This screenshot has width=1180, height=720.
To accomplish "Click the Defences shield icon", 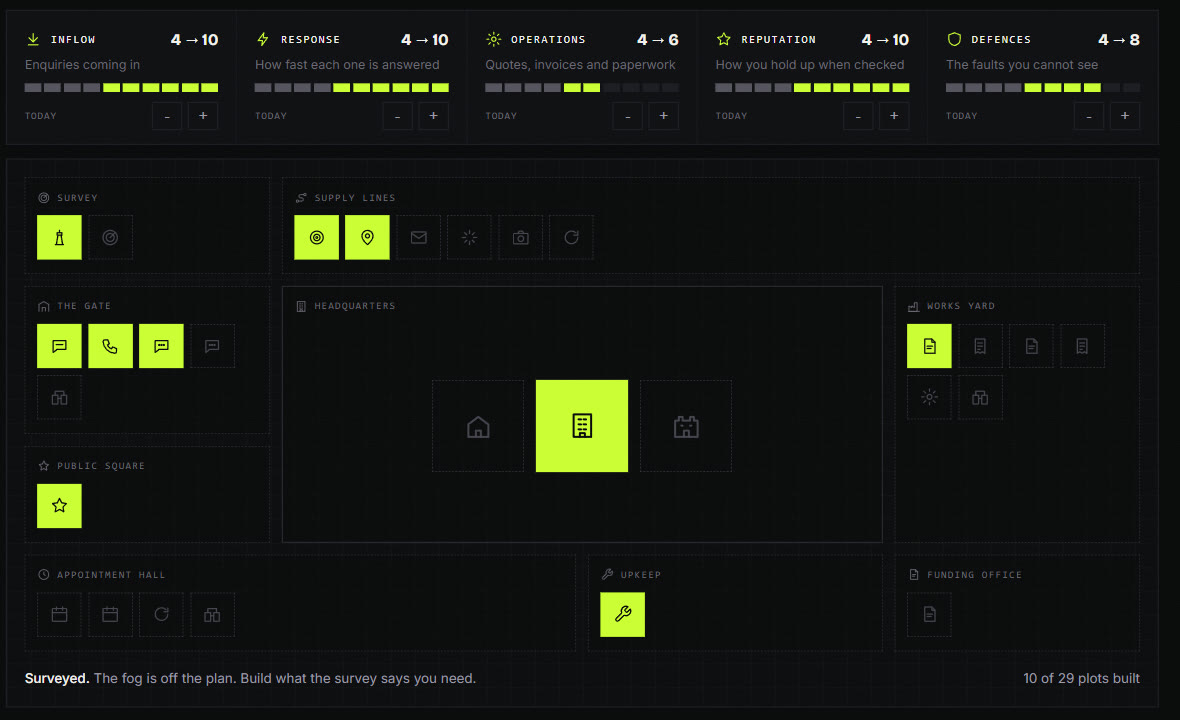I will click(x=954, y=39).
